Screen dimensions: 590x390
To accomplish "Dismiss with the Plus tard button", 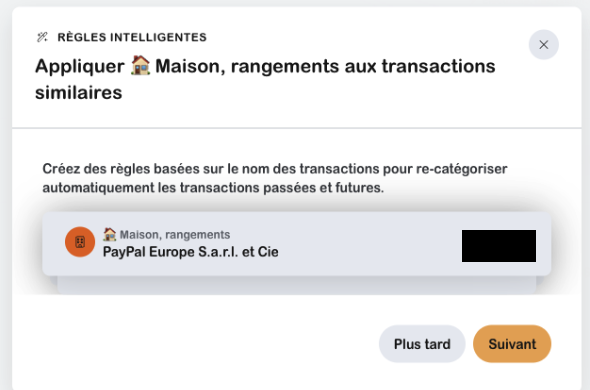I will click(422, 344).
